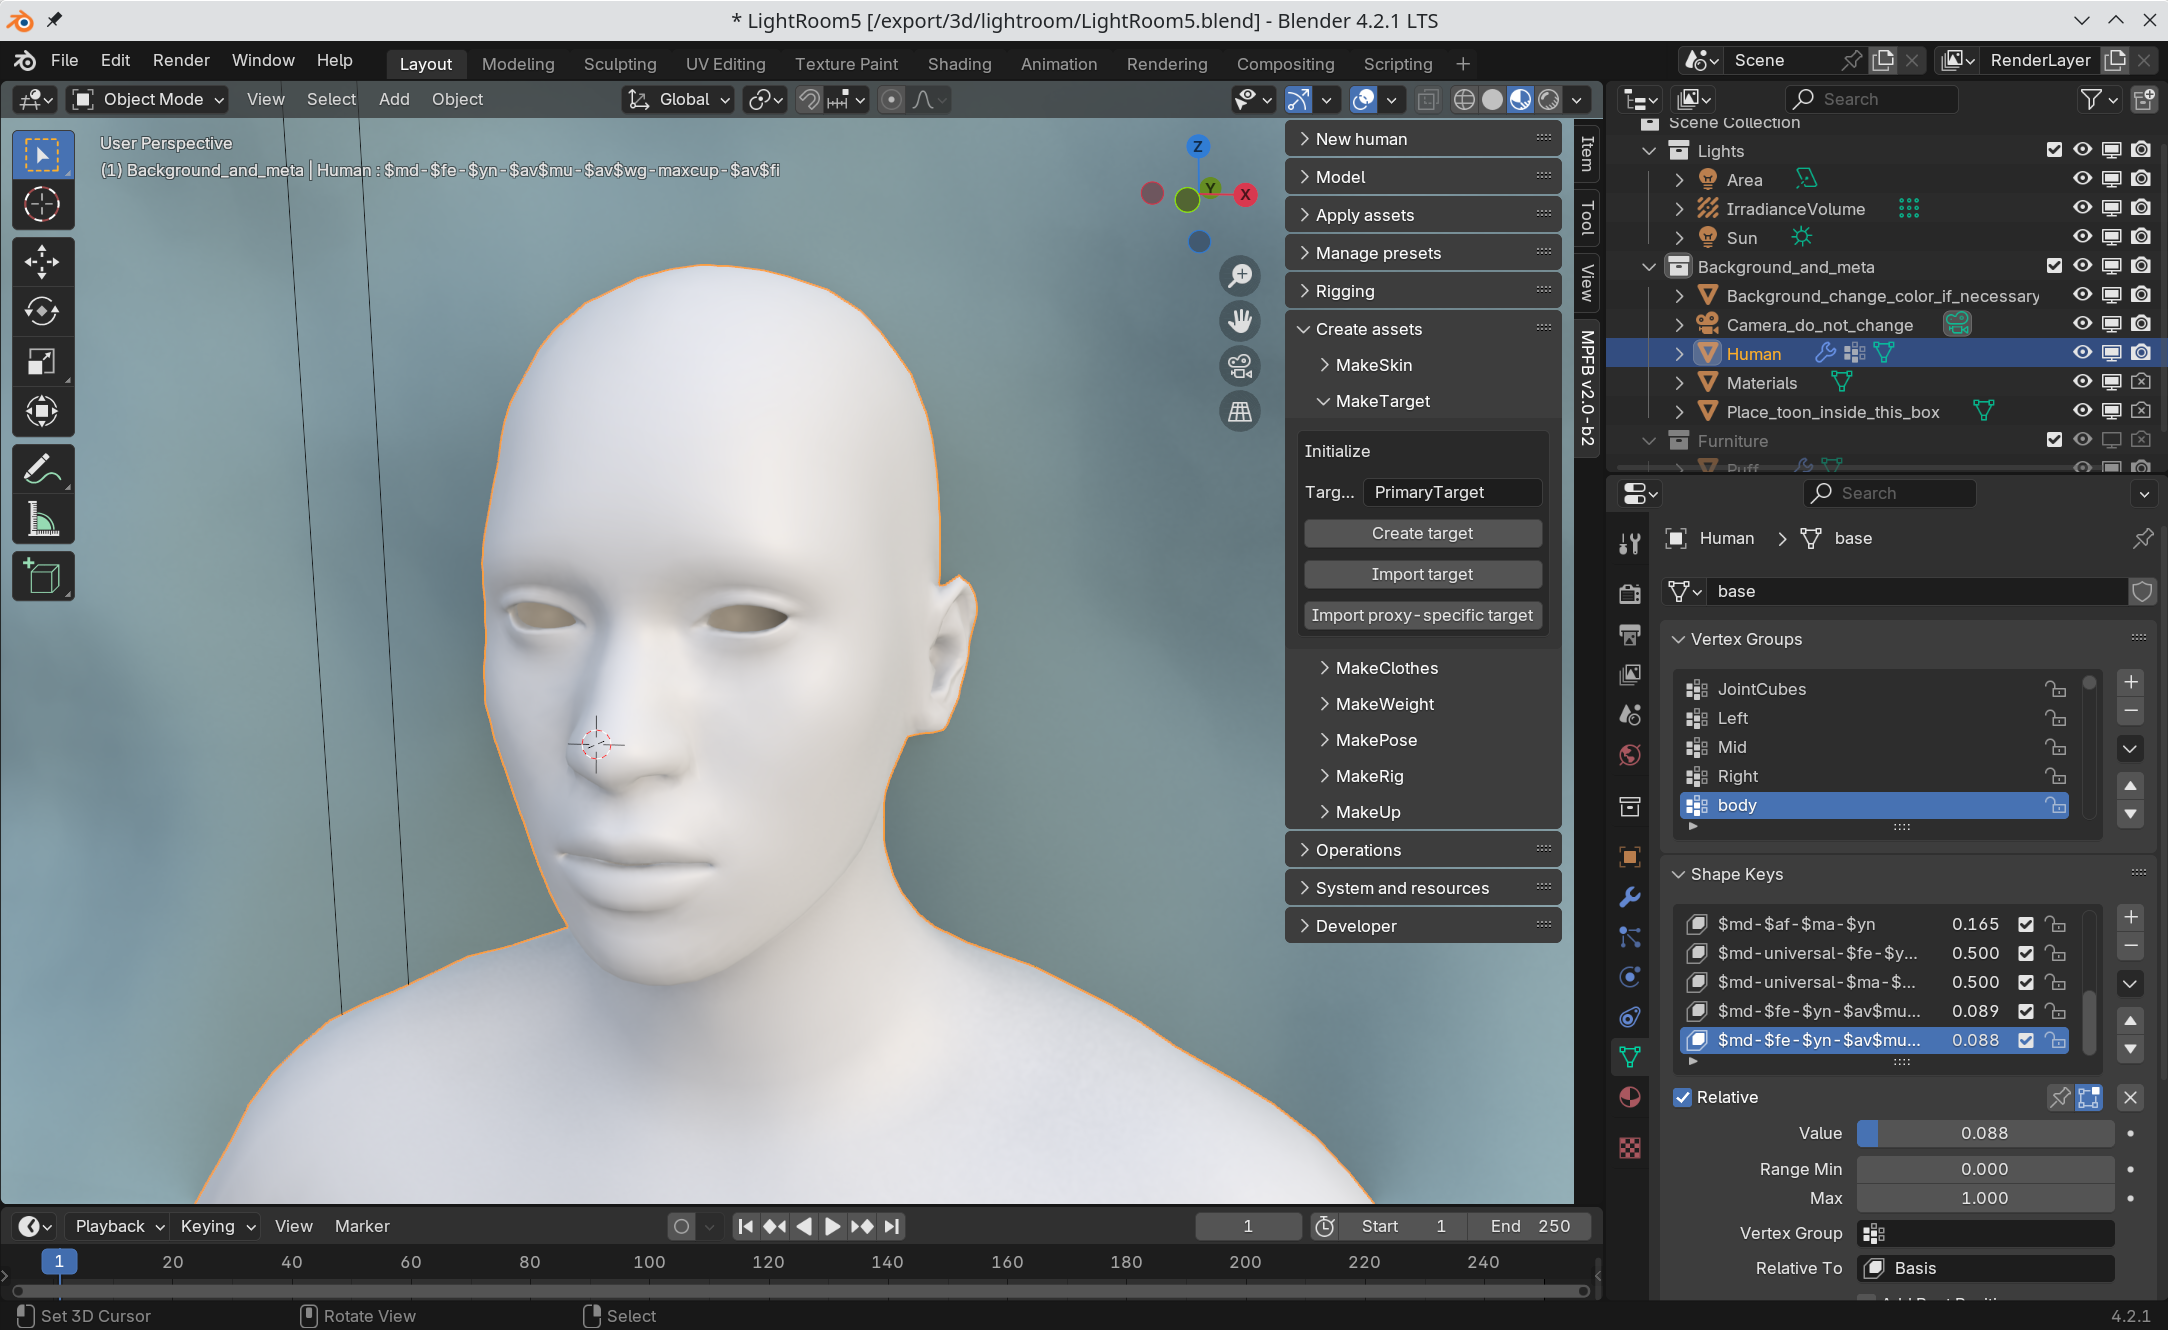Disable the $md-$af-$ma-$yn shape key checkbox
Screen dimensions: 2168x1330
2026,924
